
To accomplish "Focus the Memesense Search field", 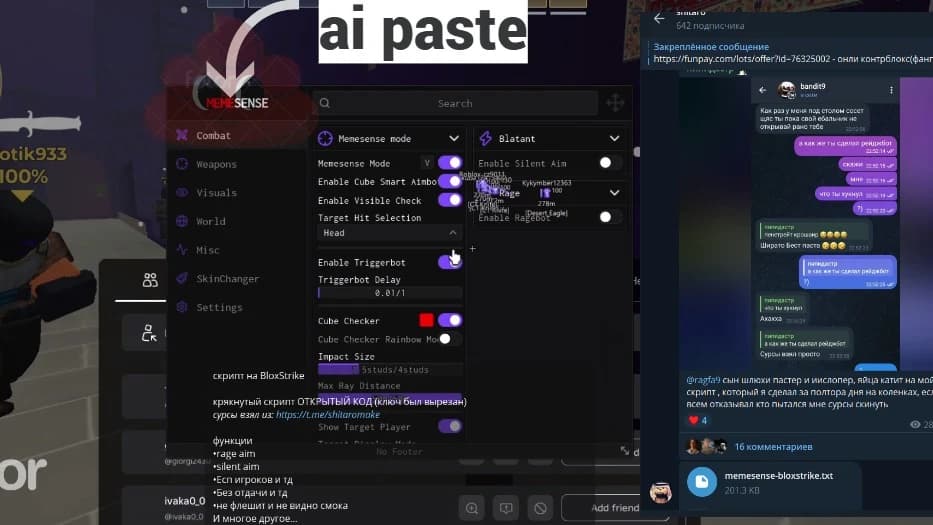I will pyautogui.click(x=455, y=103).
